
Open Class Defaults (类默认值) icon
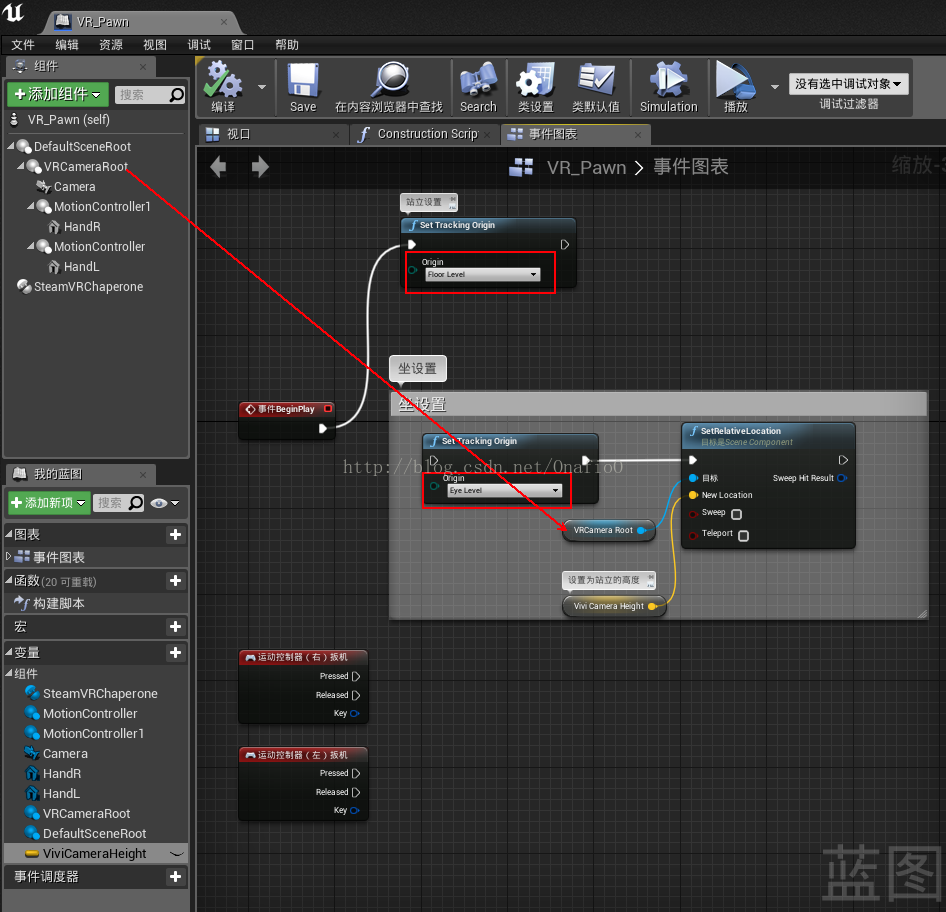click(x=596, y=80)
